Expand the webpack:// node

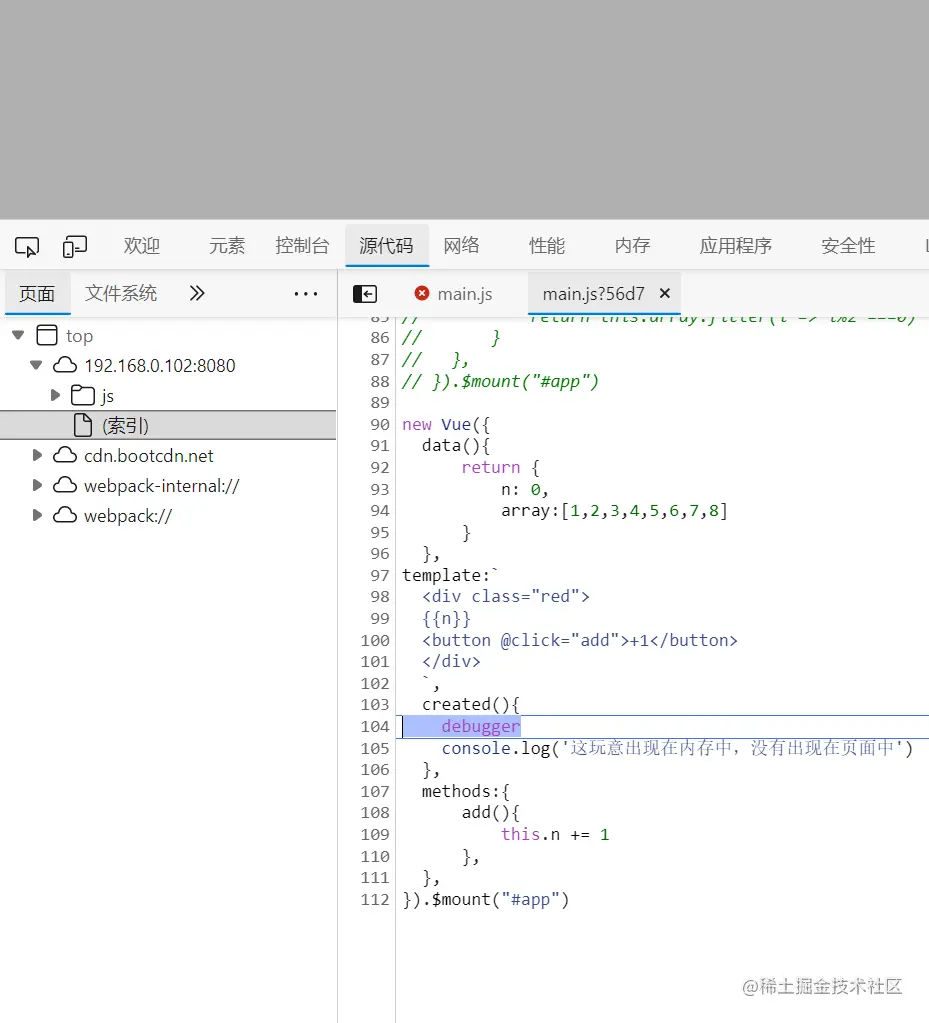[38, 515]
